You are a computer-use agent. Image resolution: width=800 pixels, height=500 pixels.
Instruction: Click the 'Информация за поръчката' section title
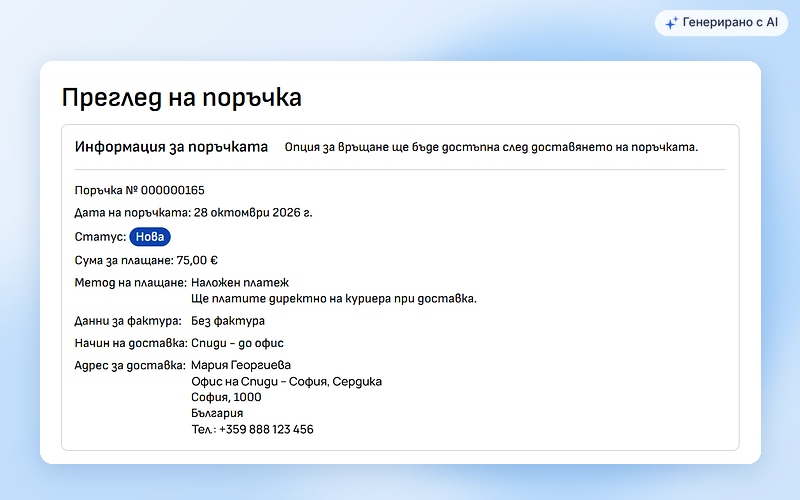(x=171, y=147)
